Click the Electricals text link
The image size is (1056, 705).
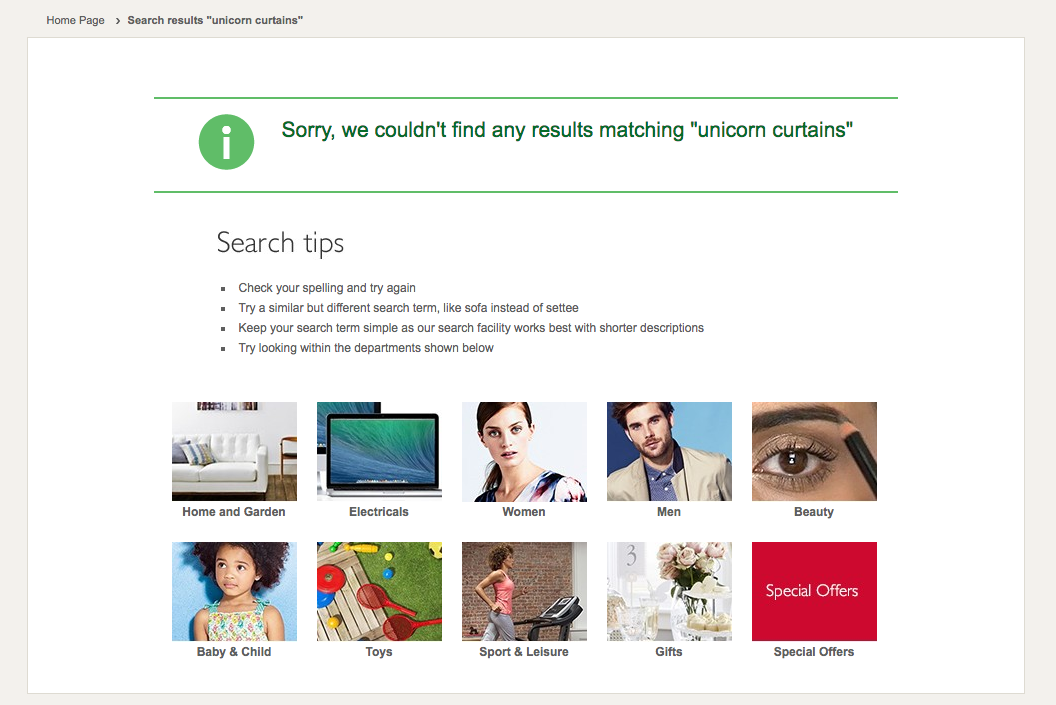pos(379,512)
